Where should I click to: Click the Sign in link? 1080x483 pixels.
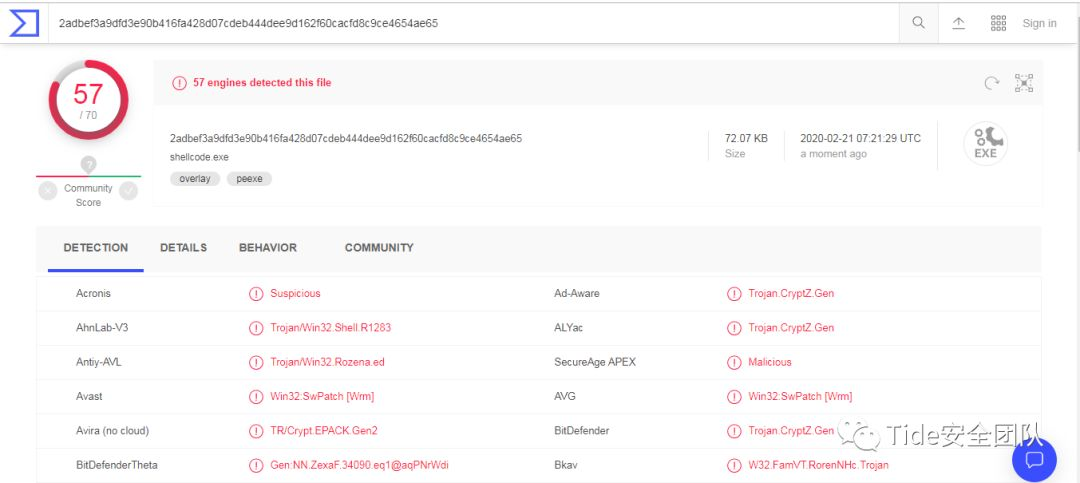tap(1039, 23)
